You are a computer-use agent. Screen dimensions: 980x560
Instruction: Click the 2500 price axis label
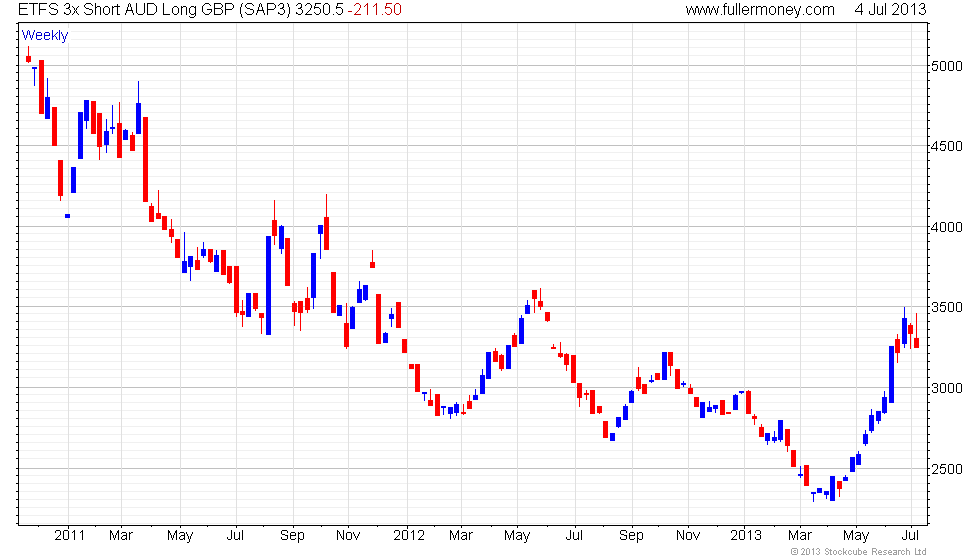(x=946, y=469)
